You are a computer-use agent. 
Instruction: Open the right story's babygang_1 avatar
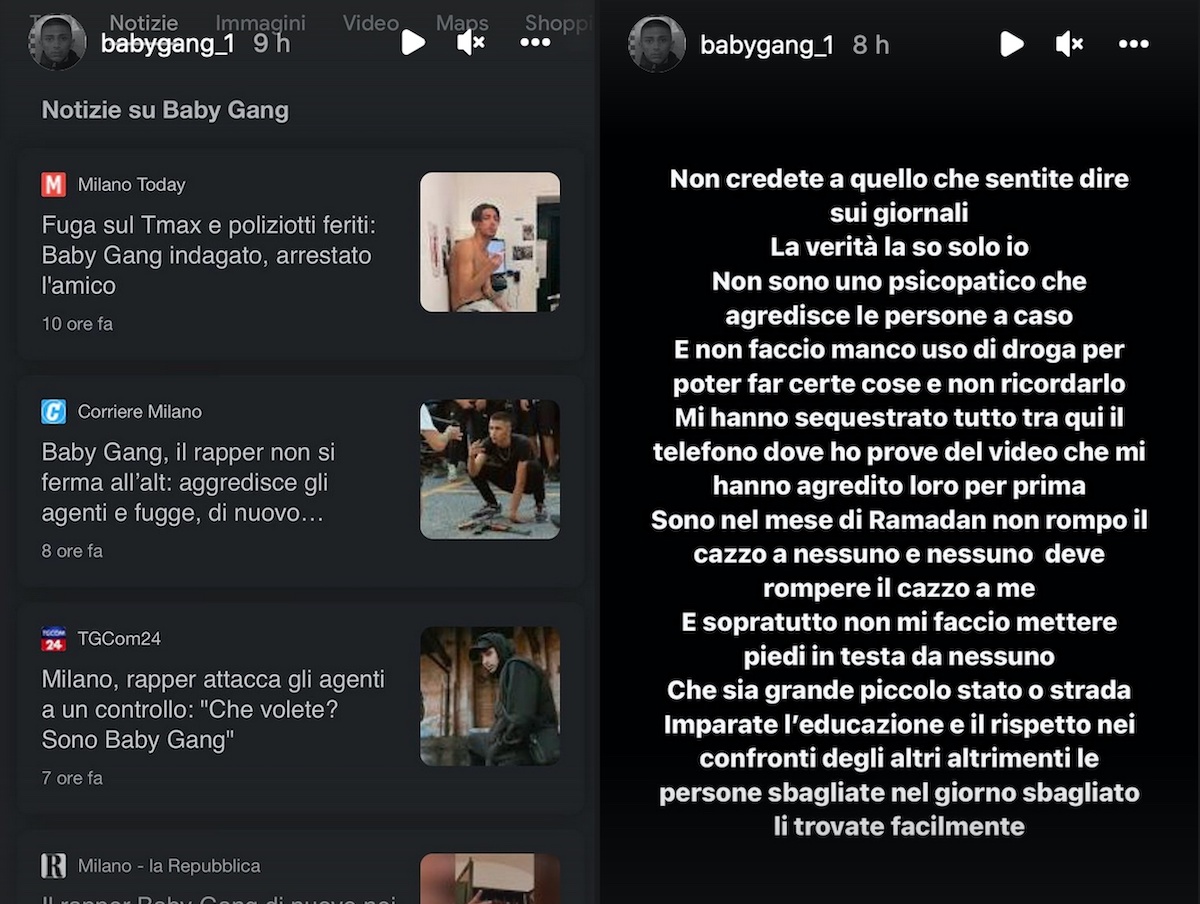pyautogui.click(x=656, y=44)
